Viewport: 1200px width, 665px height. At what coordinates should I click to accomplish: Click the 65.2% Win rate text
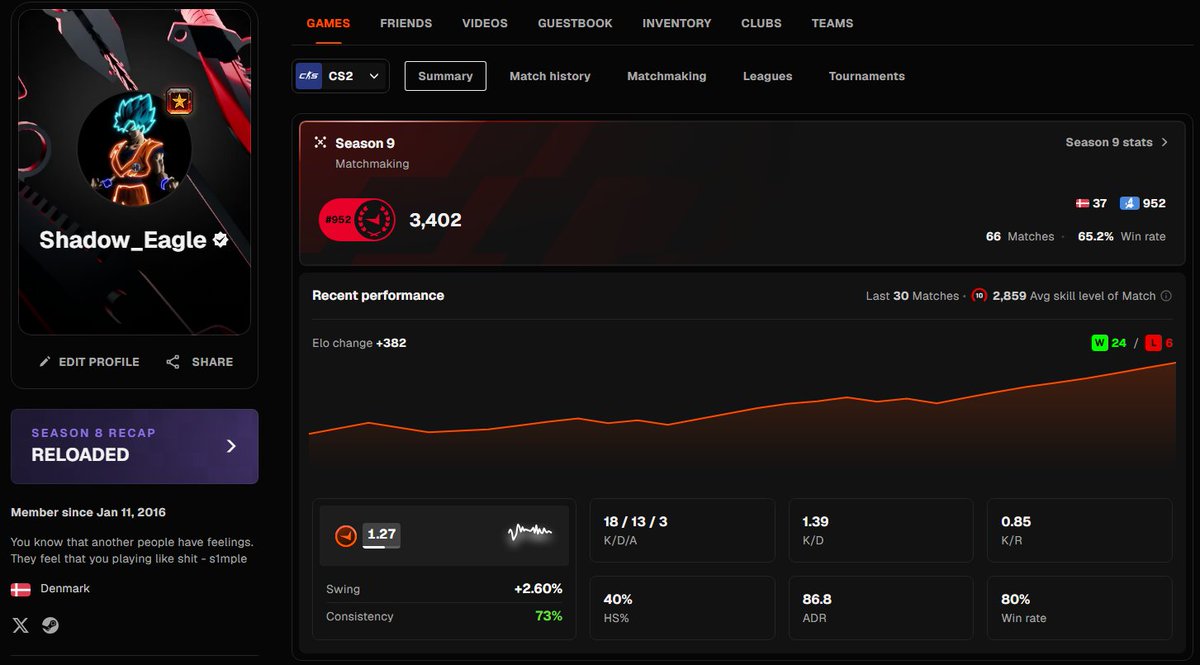(1121, 237)
